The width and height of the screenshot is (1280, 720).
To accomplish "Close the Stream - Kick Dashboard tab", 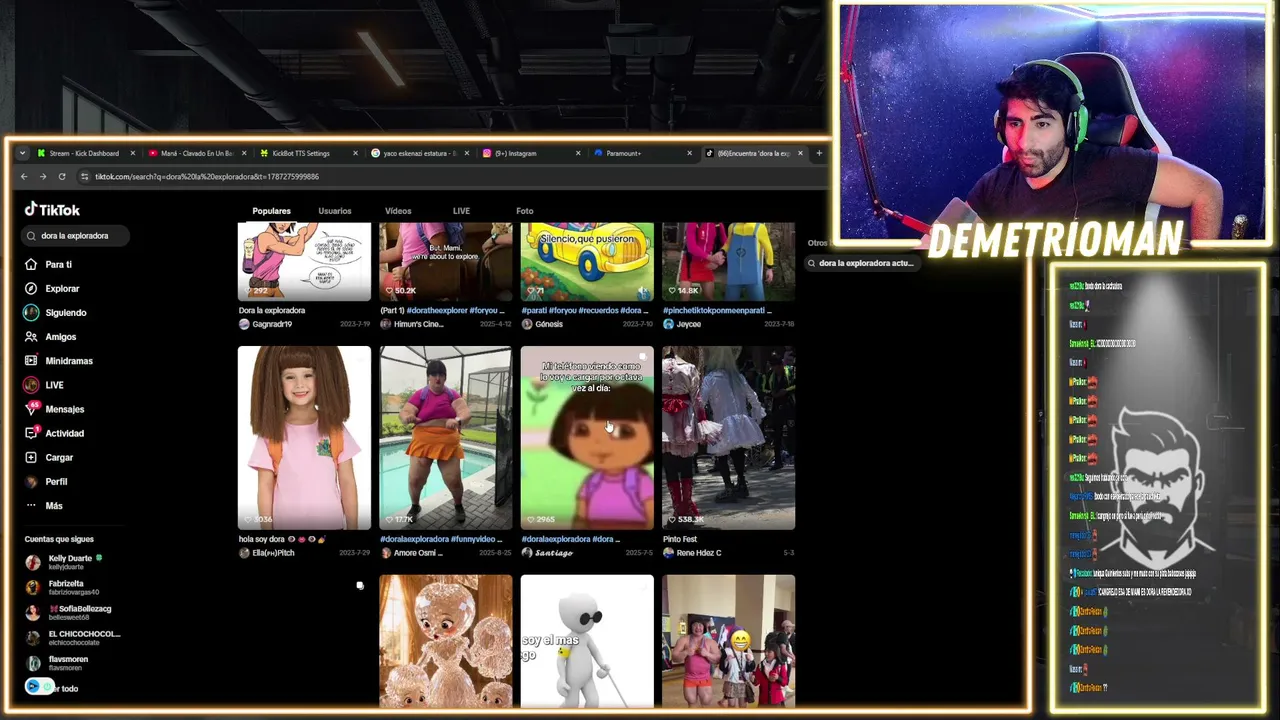I will (132, 153).
